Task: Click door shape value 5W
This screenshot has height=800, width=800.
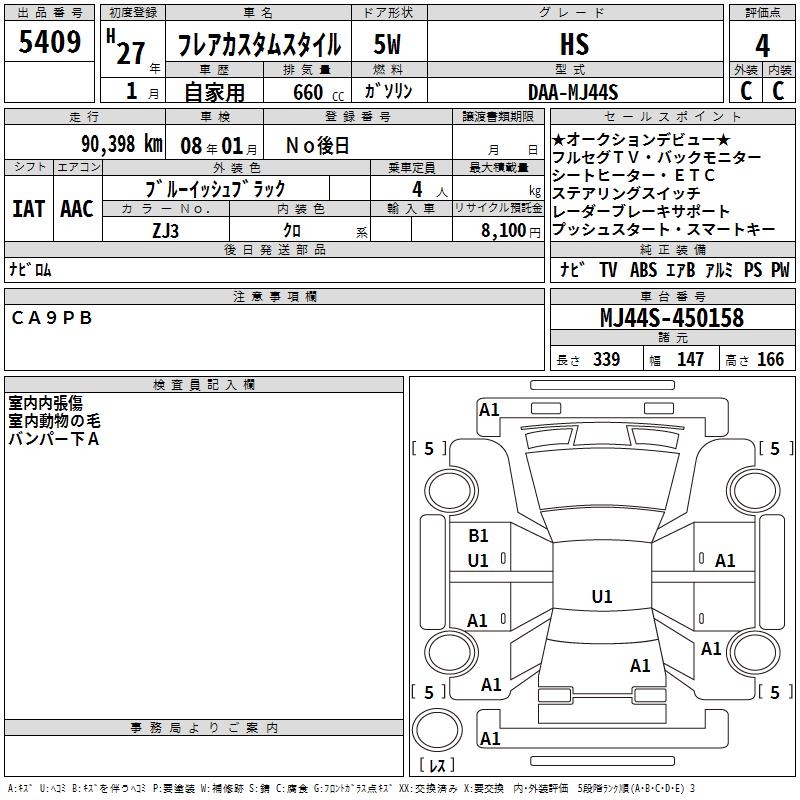Action: click(x=387, y=44)
